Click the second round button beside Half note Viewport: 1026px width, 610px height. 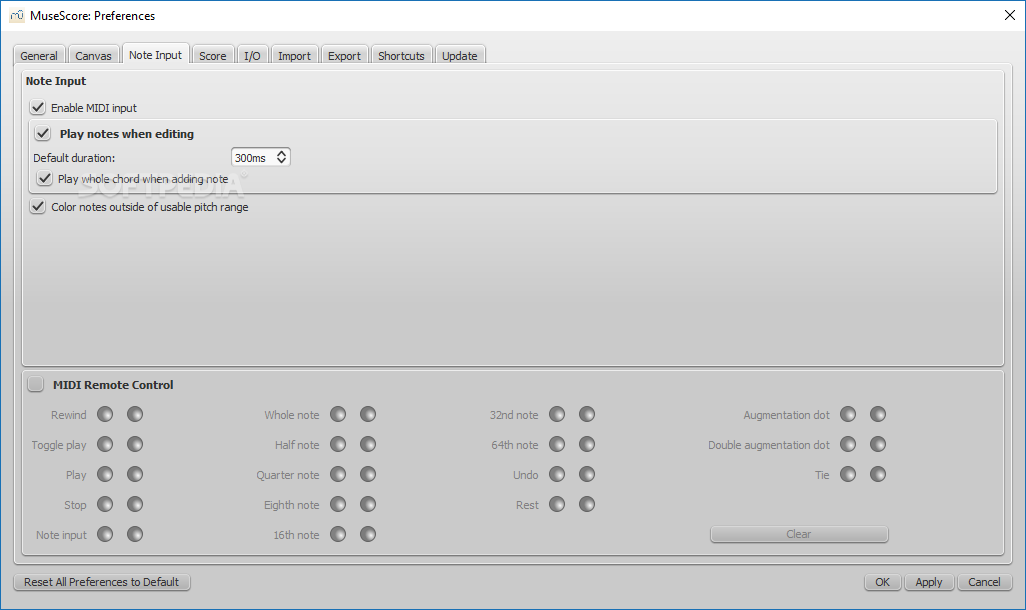[x=368, y=444]
